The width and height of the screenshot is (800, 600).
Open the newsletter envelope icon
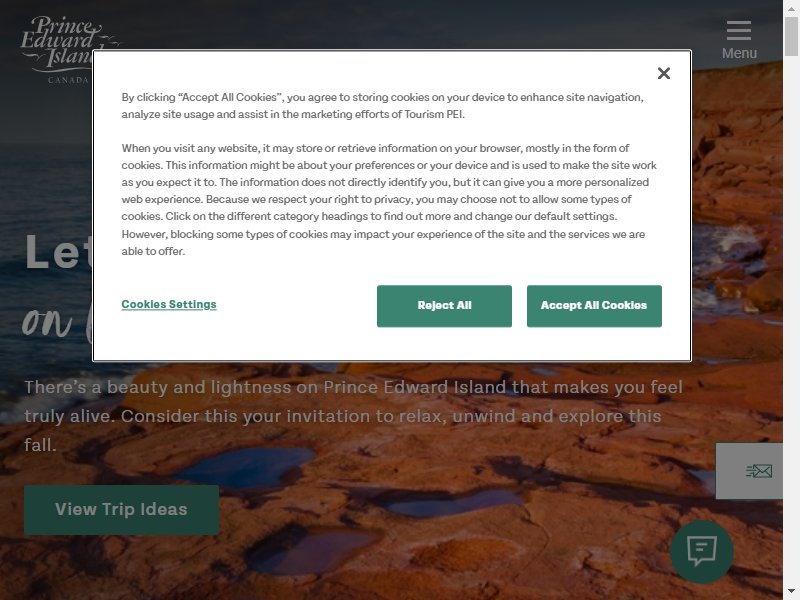758,470
